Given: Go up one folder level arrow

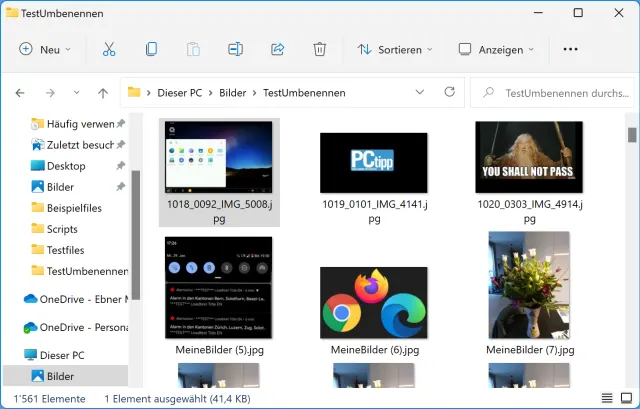Looking at the screenshot, I should 102,93.
